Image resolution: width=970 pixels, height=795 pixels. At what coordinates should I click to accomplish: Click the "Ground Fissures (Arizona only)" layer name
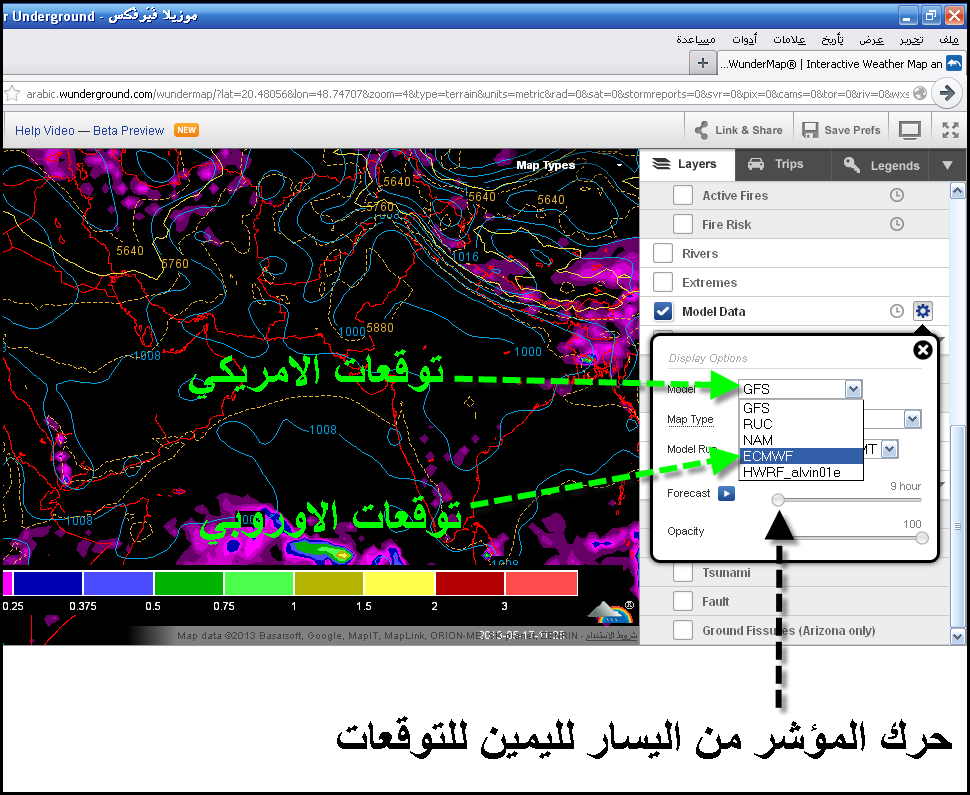789,630
